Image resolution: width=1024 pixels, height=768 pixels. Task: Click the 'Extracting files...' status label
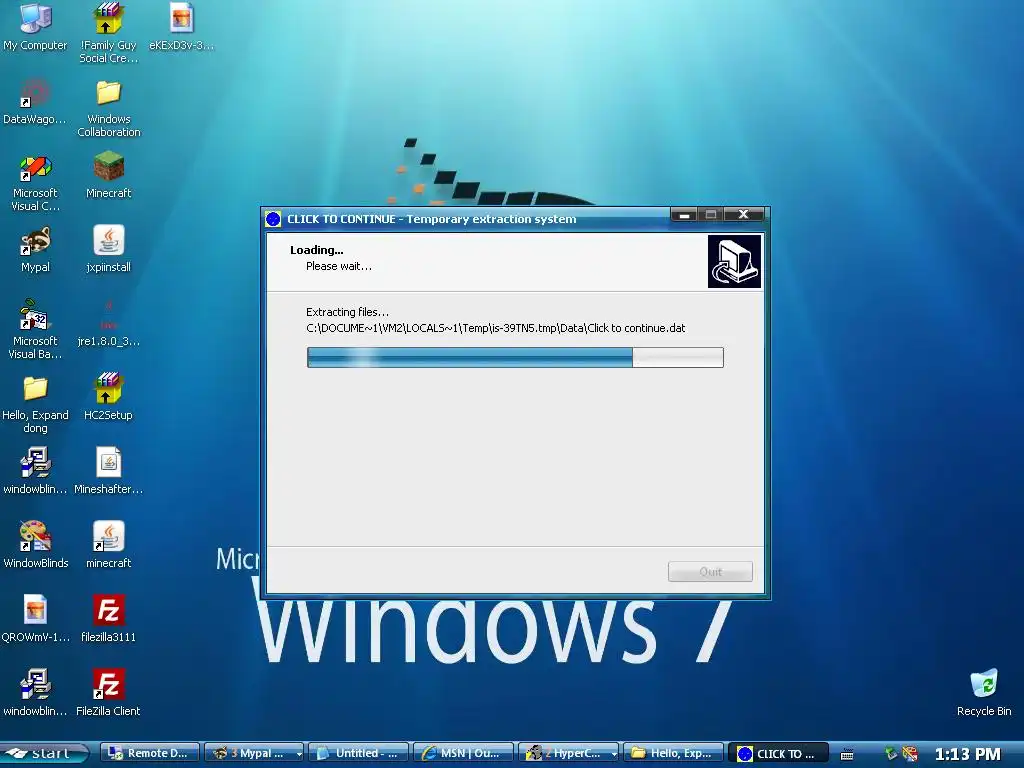347,312
